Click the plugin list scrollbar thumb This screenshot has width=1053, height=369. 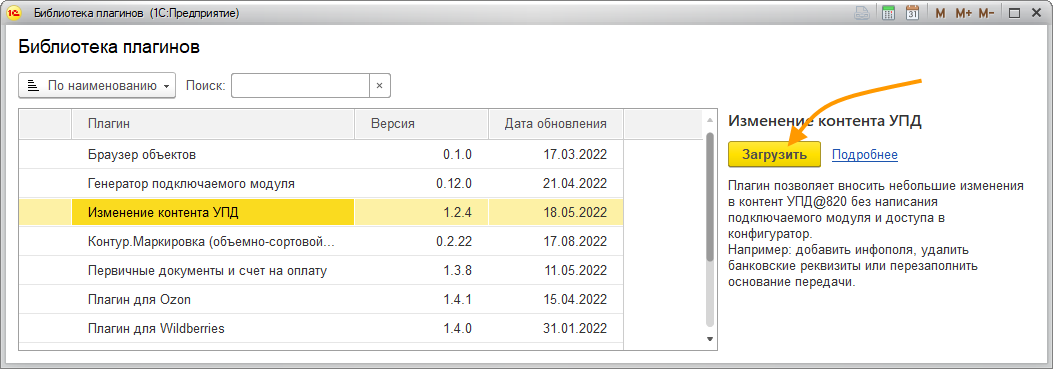(x=710, y=196)
